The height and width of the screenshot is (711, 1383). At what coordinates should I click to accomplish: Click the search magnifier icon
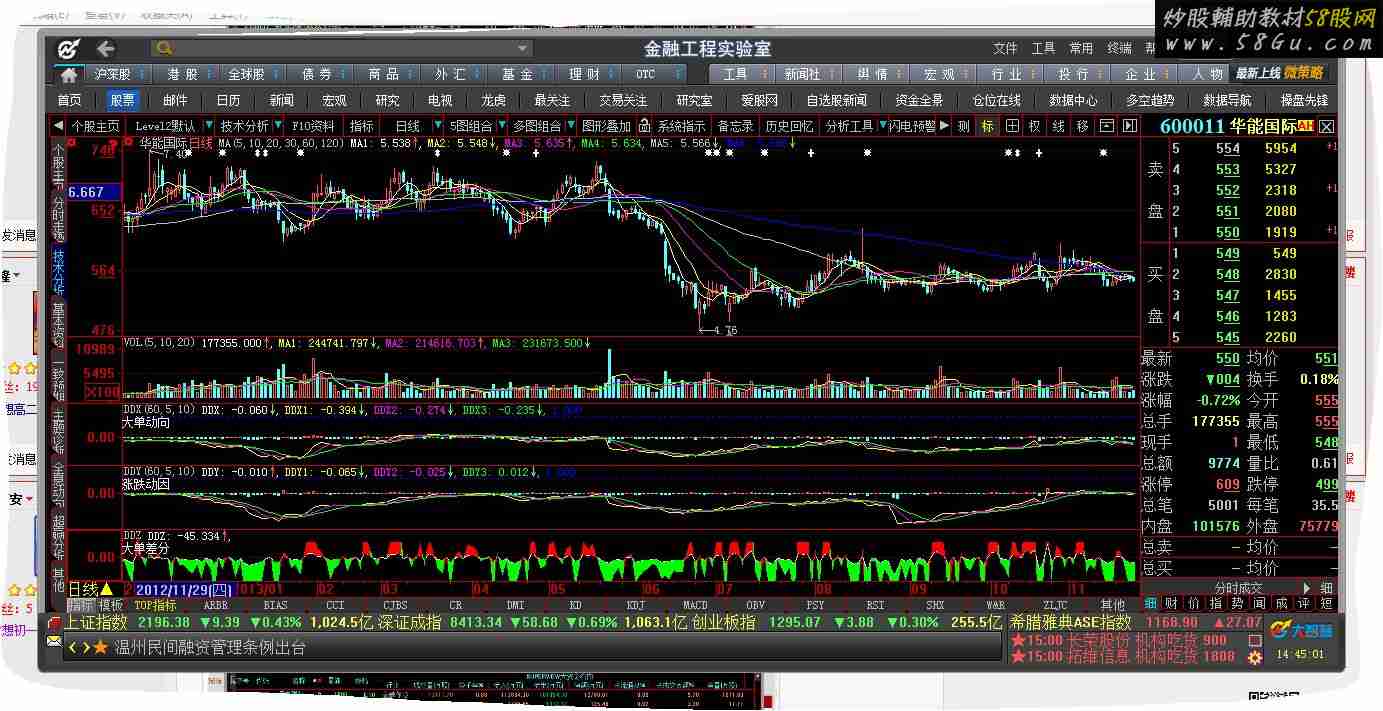coord(165,48)
